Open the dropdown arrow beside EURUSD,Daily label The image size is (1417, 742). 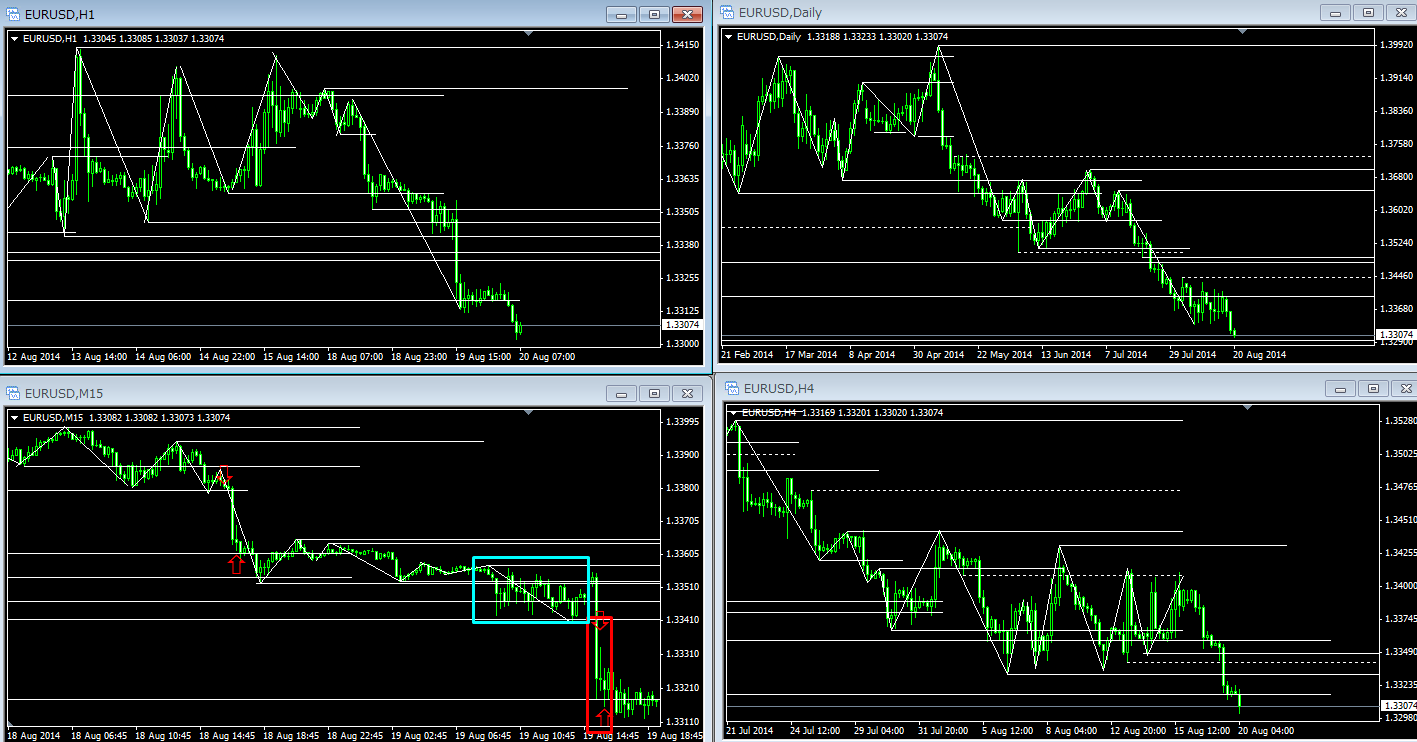[728, 37]
